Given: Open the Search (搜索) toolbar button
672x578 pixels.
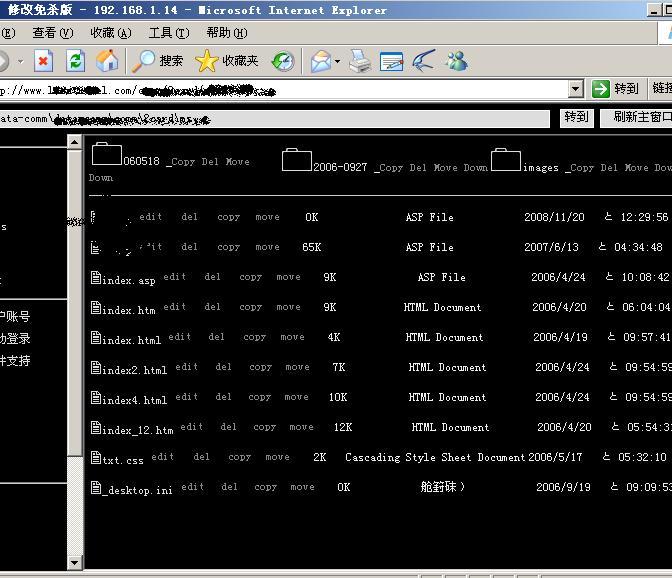Looking at the screenshot, I should click(x=159, y=61).
